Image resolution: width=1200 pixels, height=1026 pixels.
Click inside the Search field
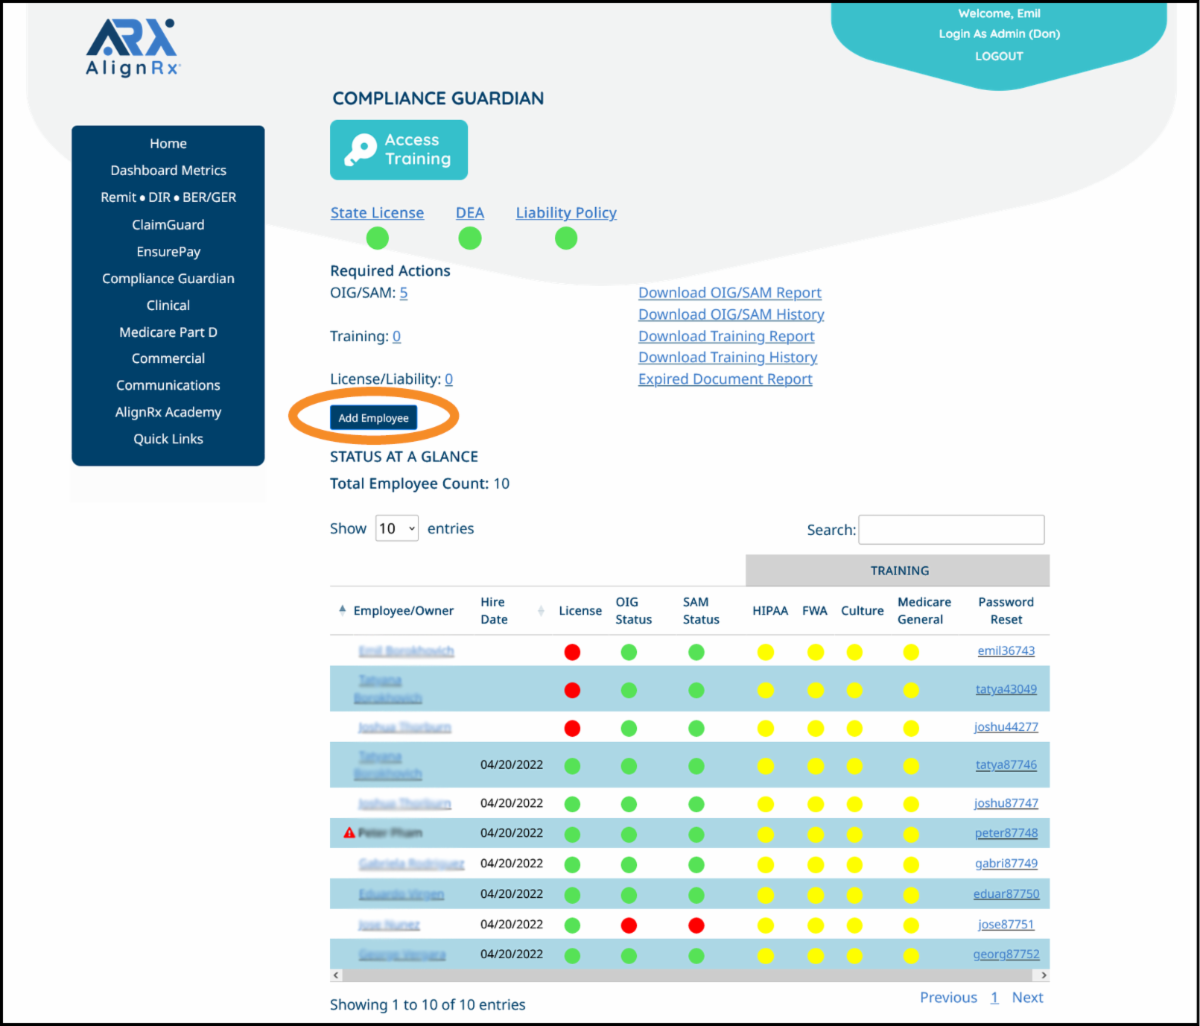pyautogui.click(x=950, y=529)
